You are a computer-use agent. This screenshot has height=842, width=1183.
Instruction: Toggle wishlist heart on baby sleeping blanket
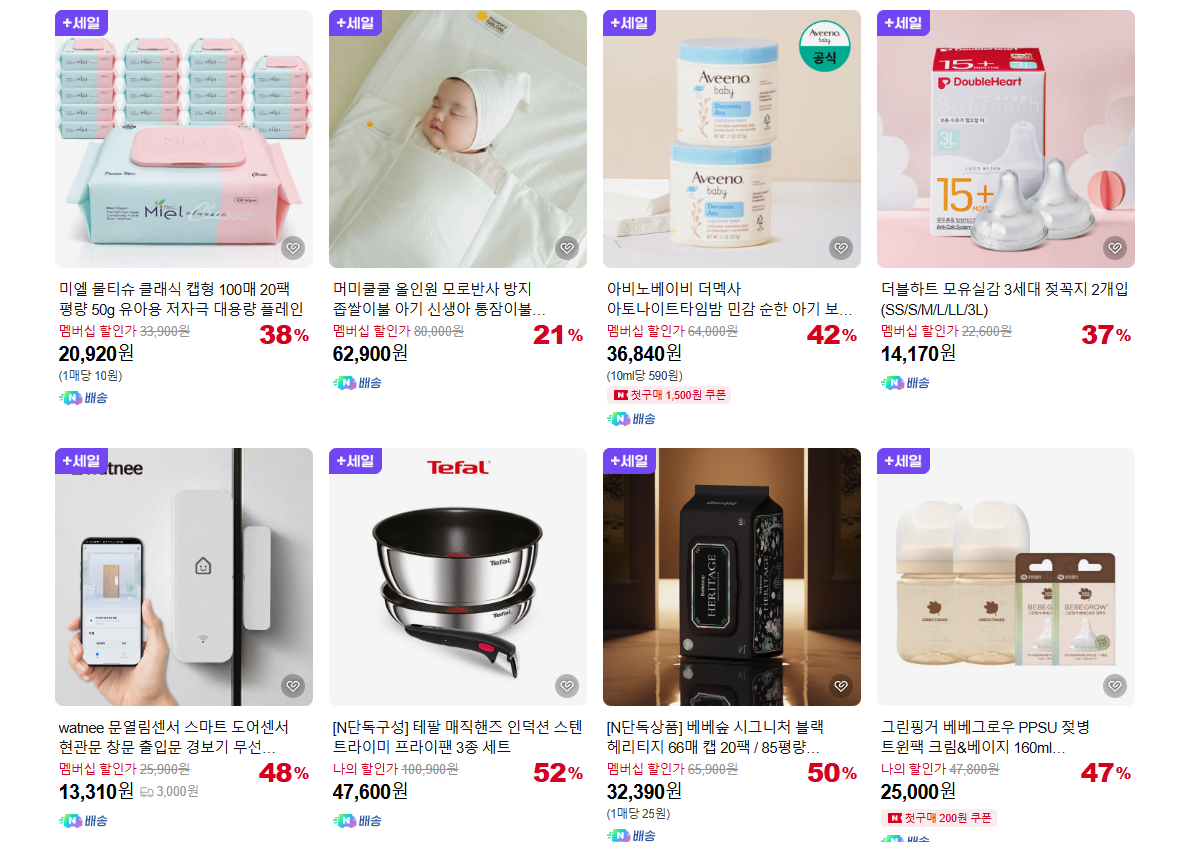(567, 247)
